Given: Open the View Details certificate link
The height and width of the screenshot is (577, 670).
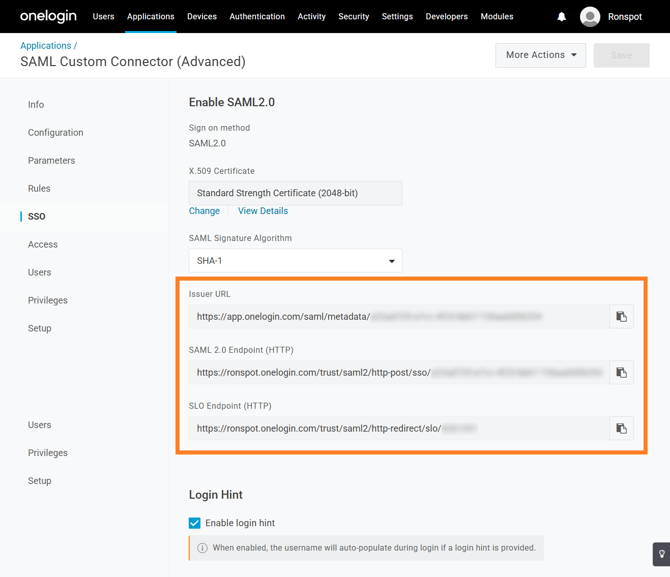Looking at the screenshot, I should [x=263, y=211].
